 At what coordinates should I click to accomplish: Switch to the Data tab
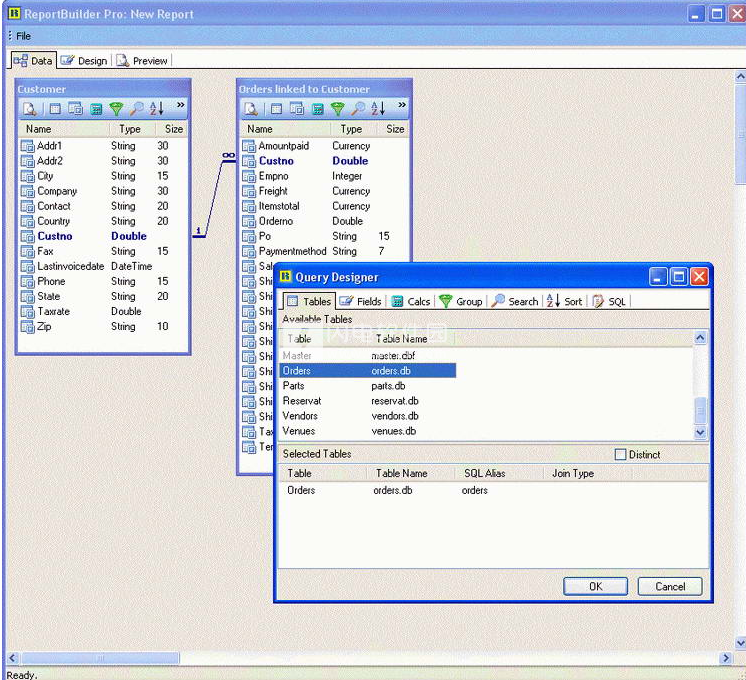tap(33, 60)
